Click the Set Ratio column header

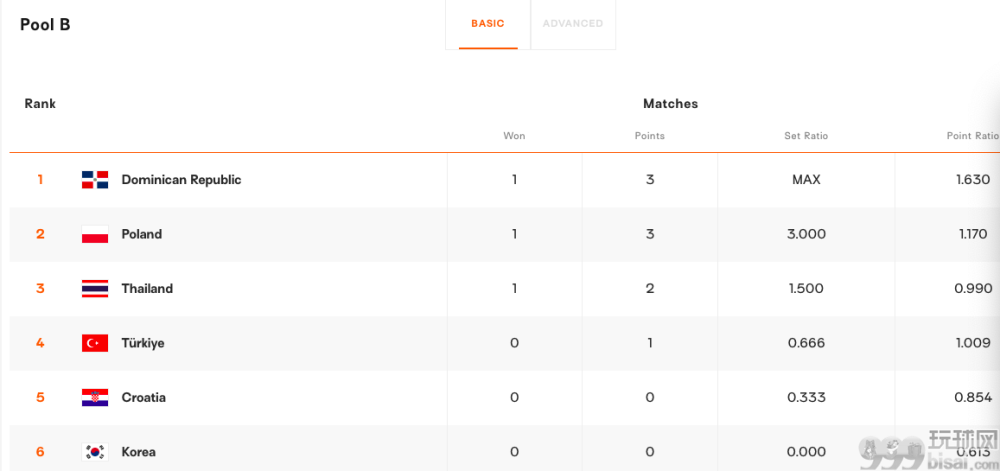pyautogui.click(x=806, y=136)
